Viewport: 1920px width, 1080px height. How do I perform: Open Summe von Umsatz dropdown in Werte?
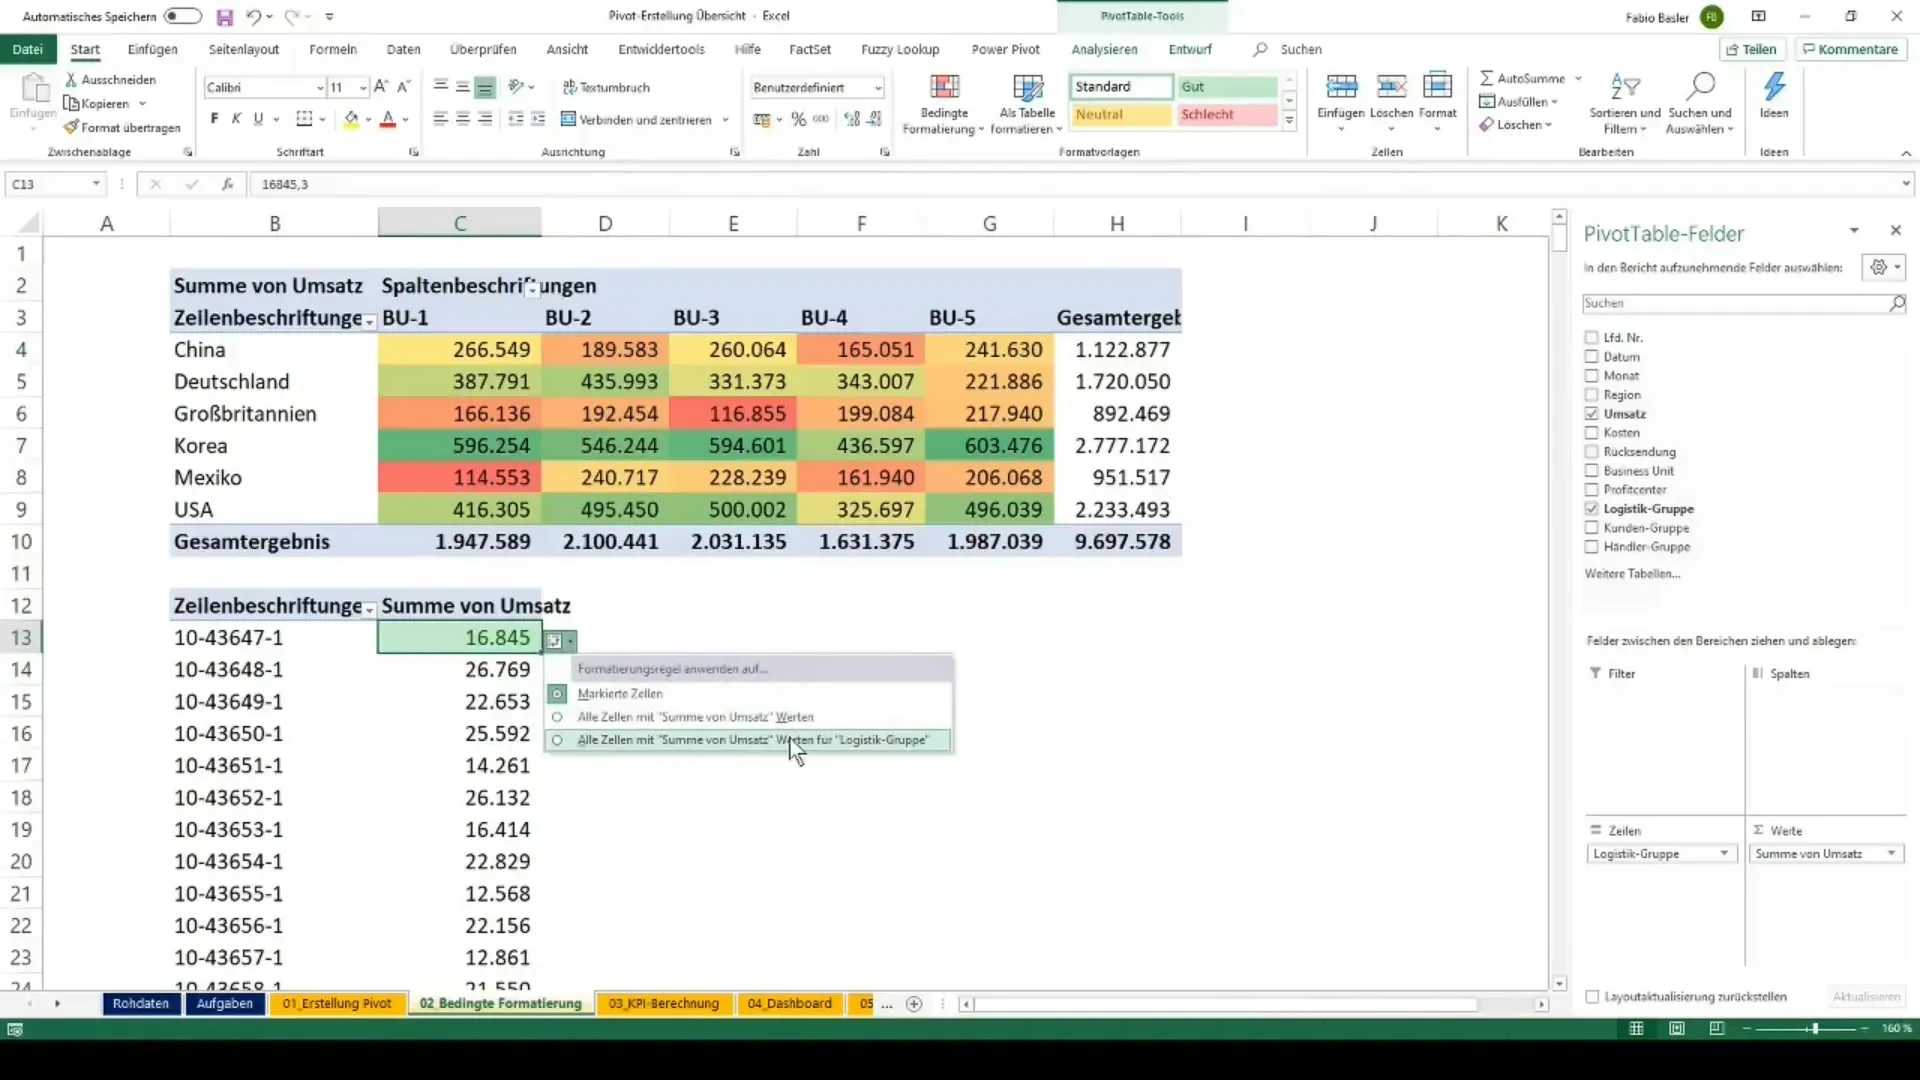tap(1892, 854)
